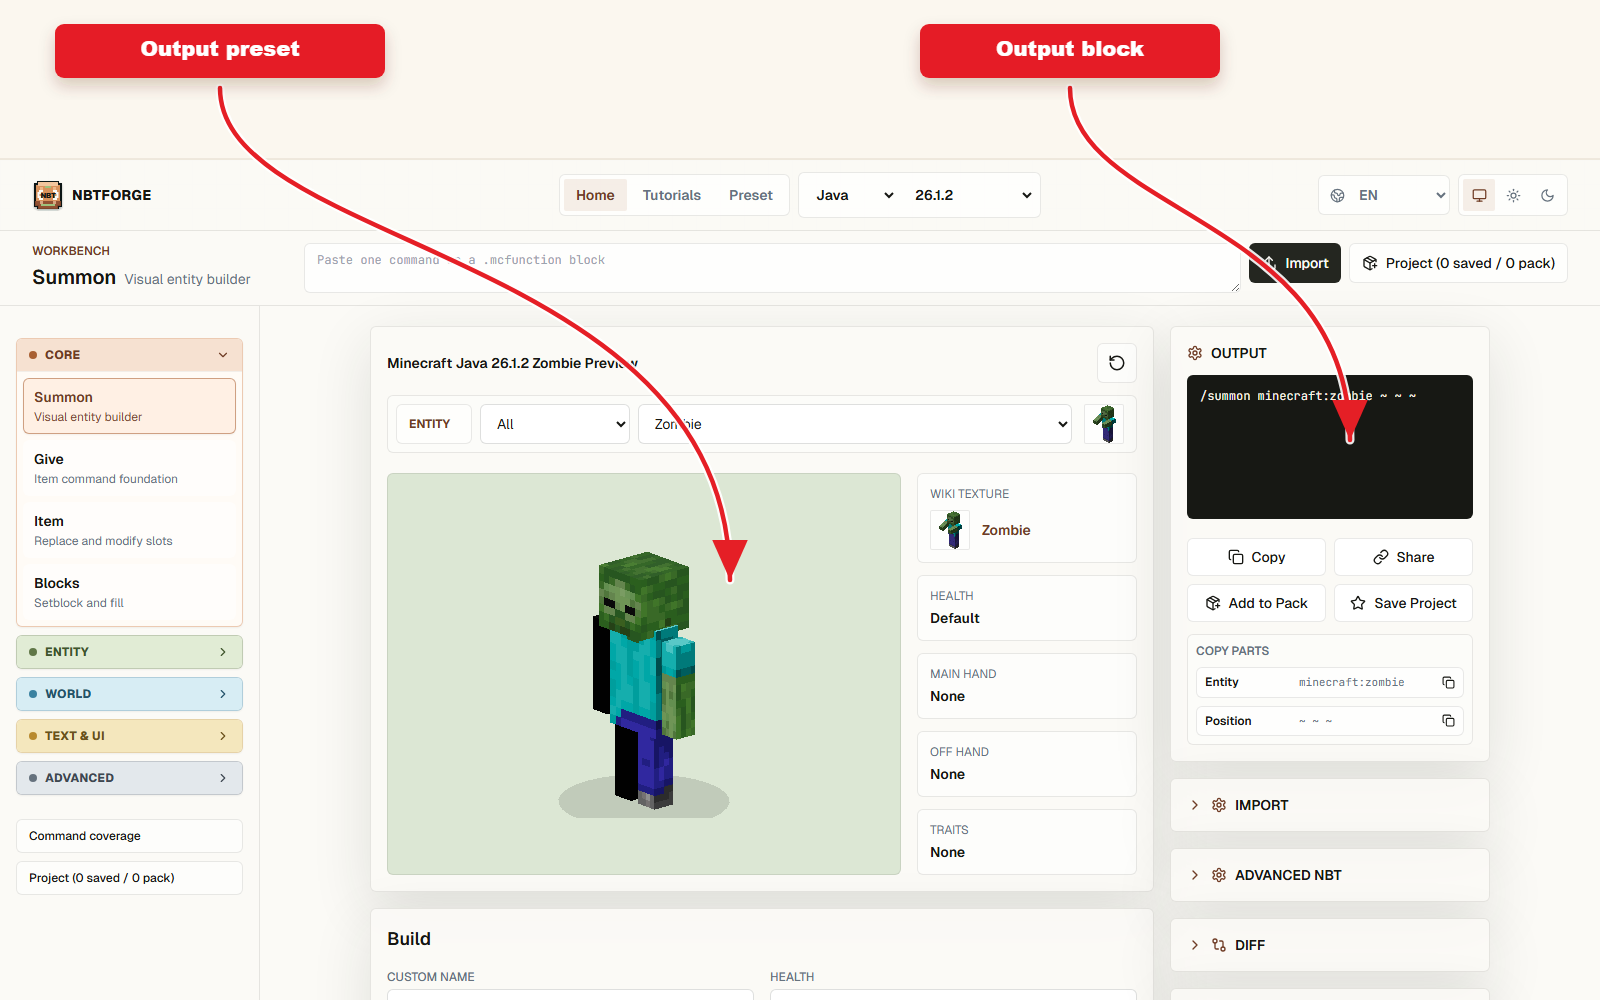Click the MAIN HAND None card
Image resolution: width=1600 pixels, height=1000 pixels.
point(1027,686)
